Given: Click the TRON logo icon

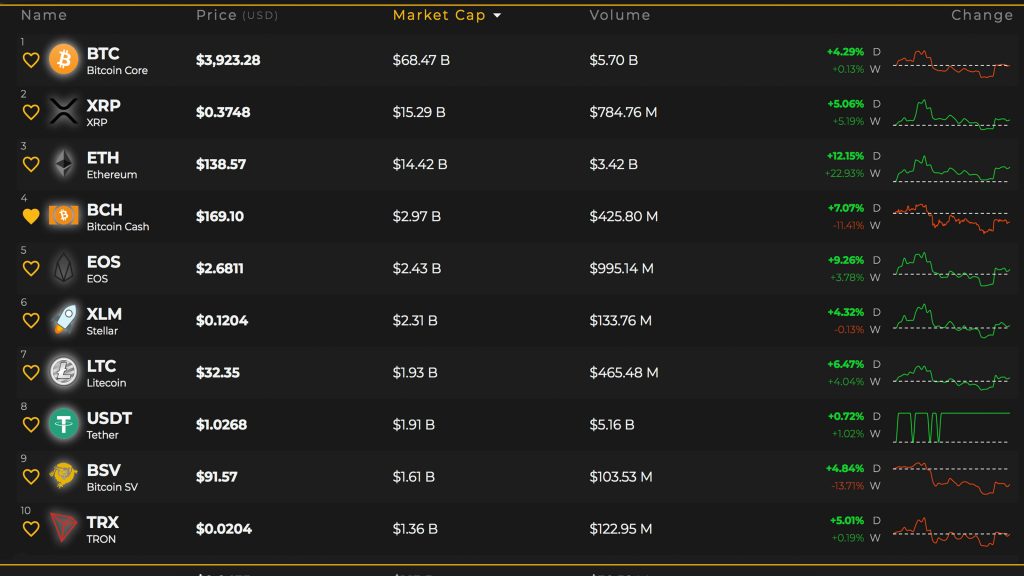Looking at the screenshot, I should (x=64, y=528).
